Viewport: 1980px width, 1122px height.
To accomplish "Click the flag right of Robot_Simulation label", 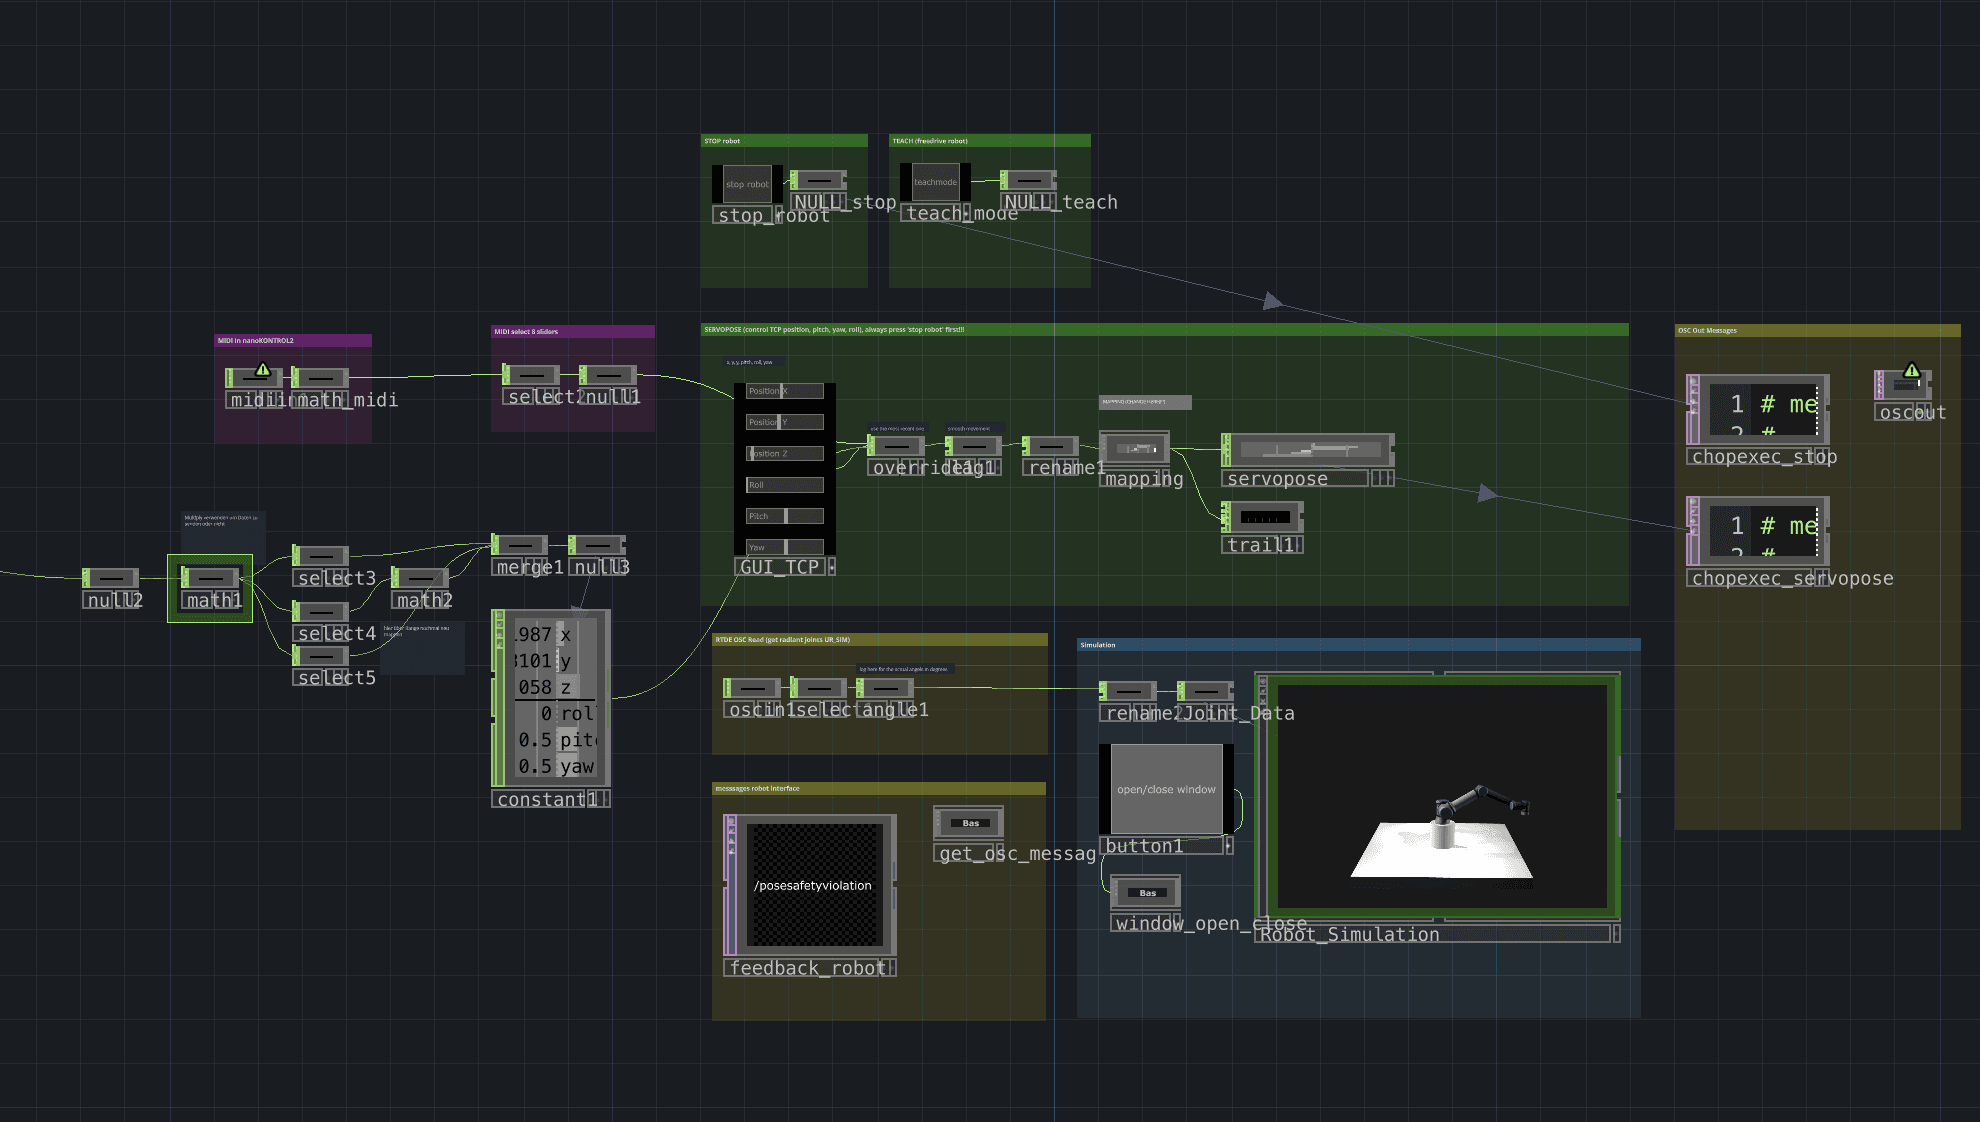I will pyautogui.click(x=1616, y=934).
